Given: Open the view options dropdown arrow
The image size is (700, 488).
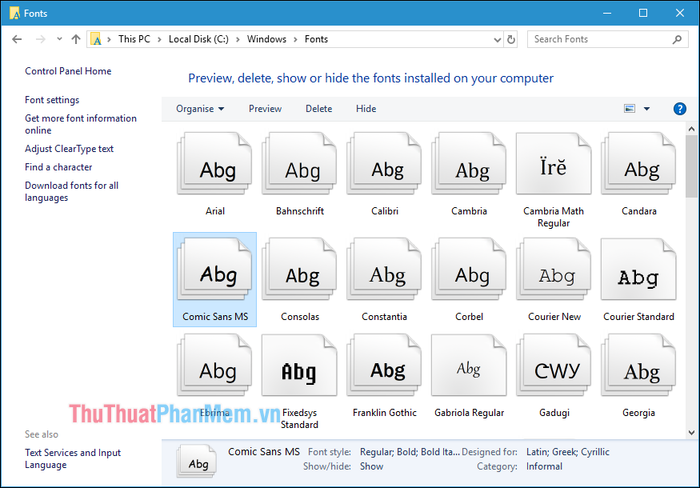Looking at the screenshot, I should tap(646, 108).
